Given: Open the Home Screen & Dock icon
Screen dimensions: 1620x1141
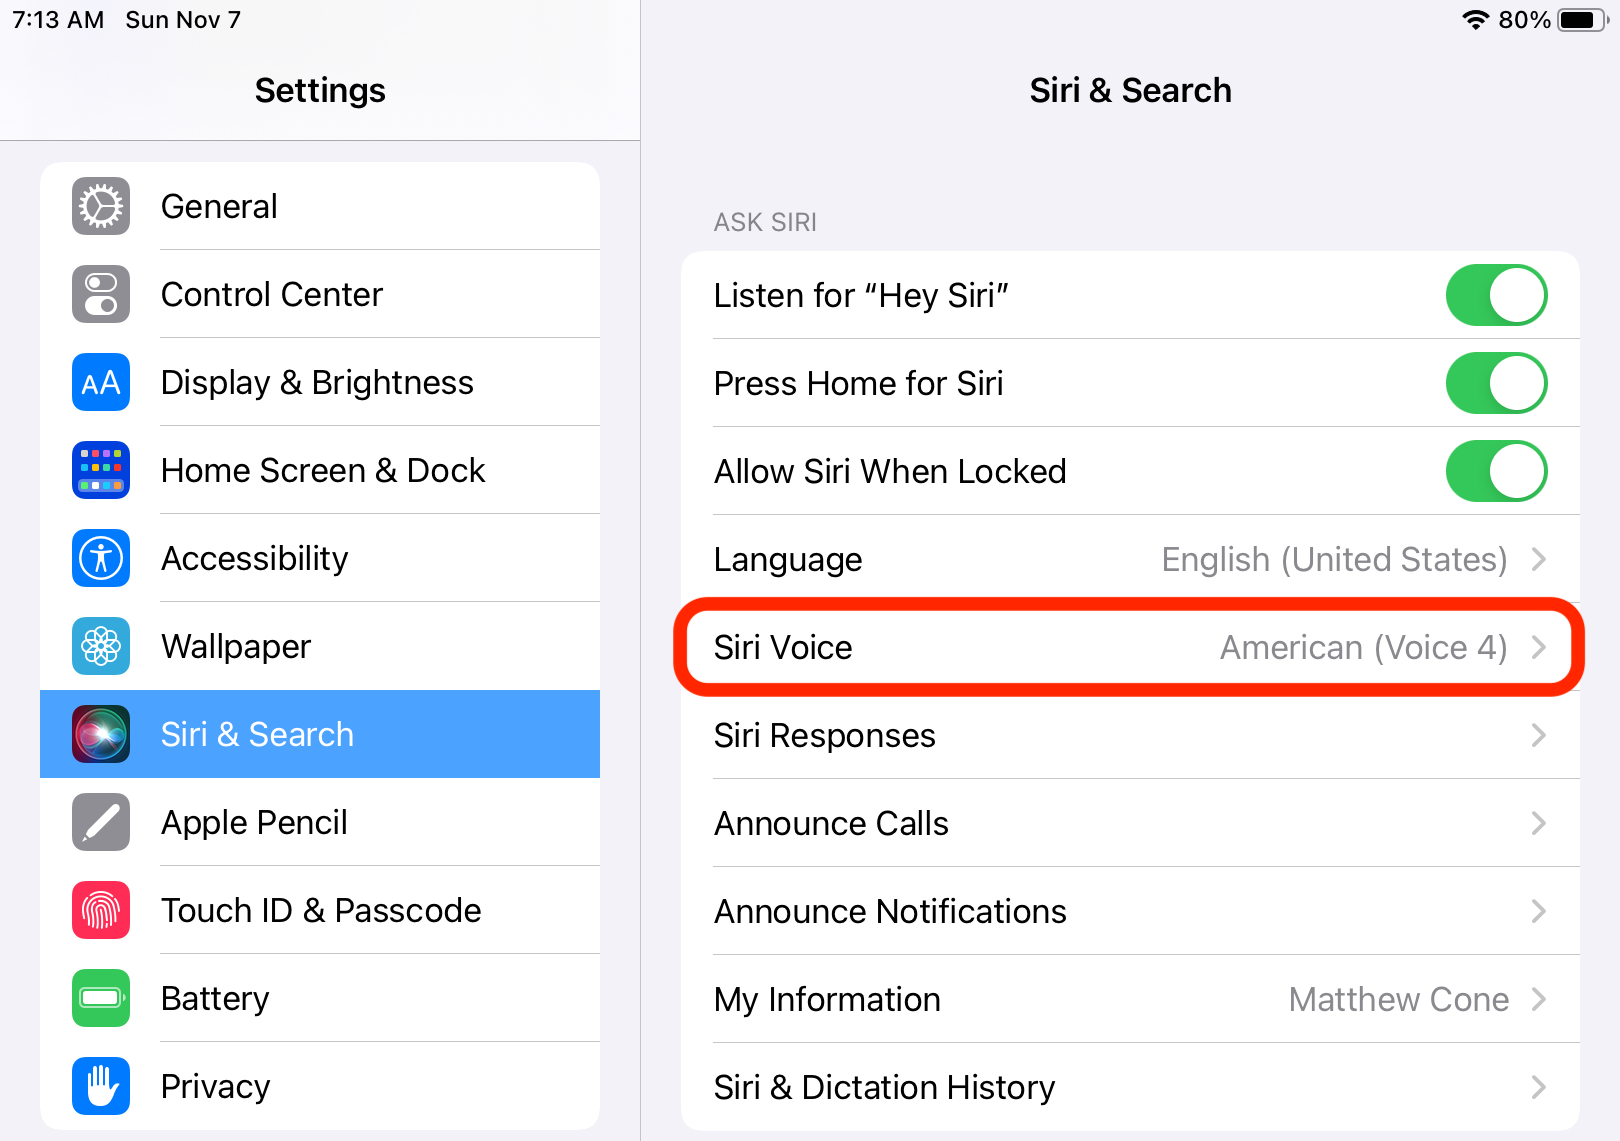Looking at the screenshot, I should pos(100,470).
